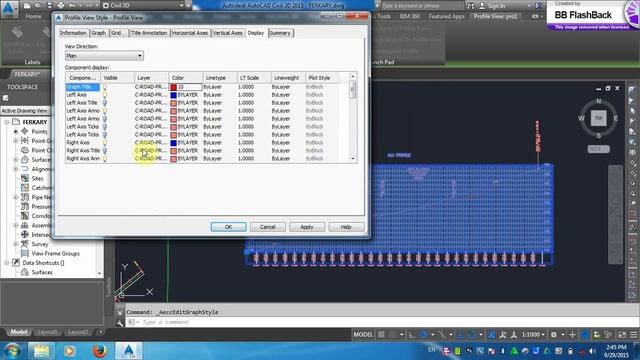This screenshot has height=360, width=640.
Task: Expand the Survey node
Action: (x=16, y=244)
